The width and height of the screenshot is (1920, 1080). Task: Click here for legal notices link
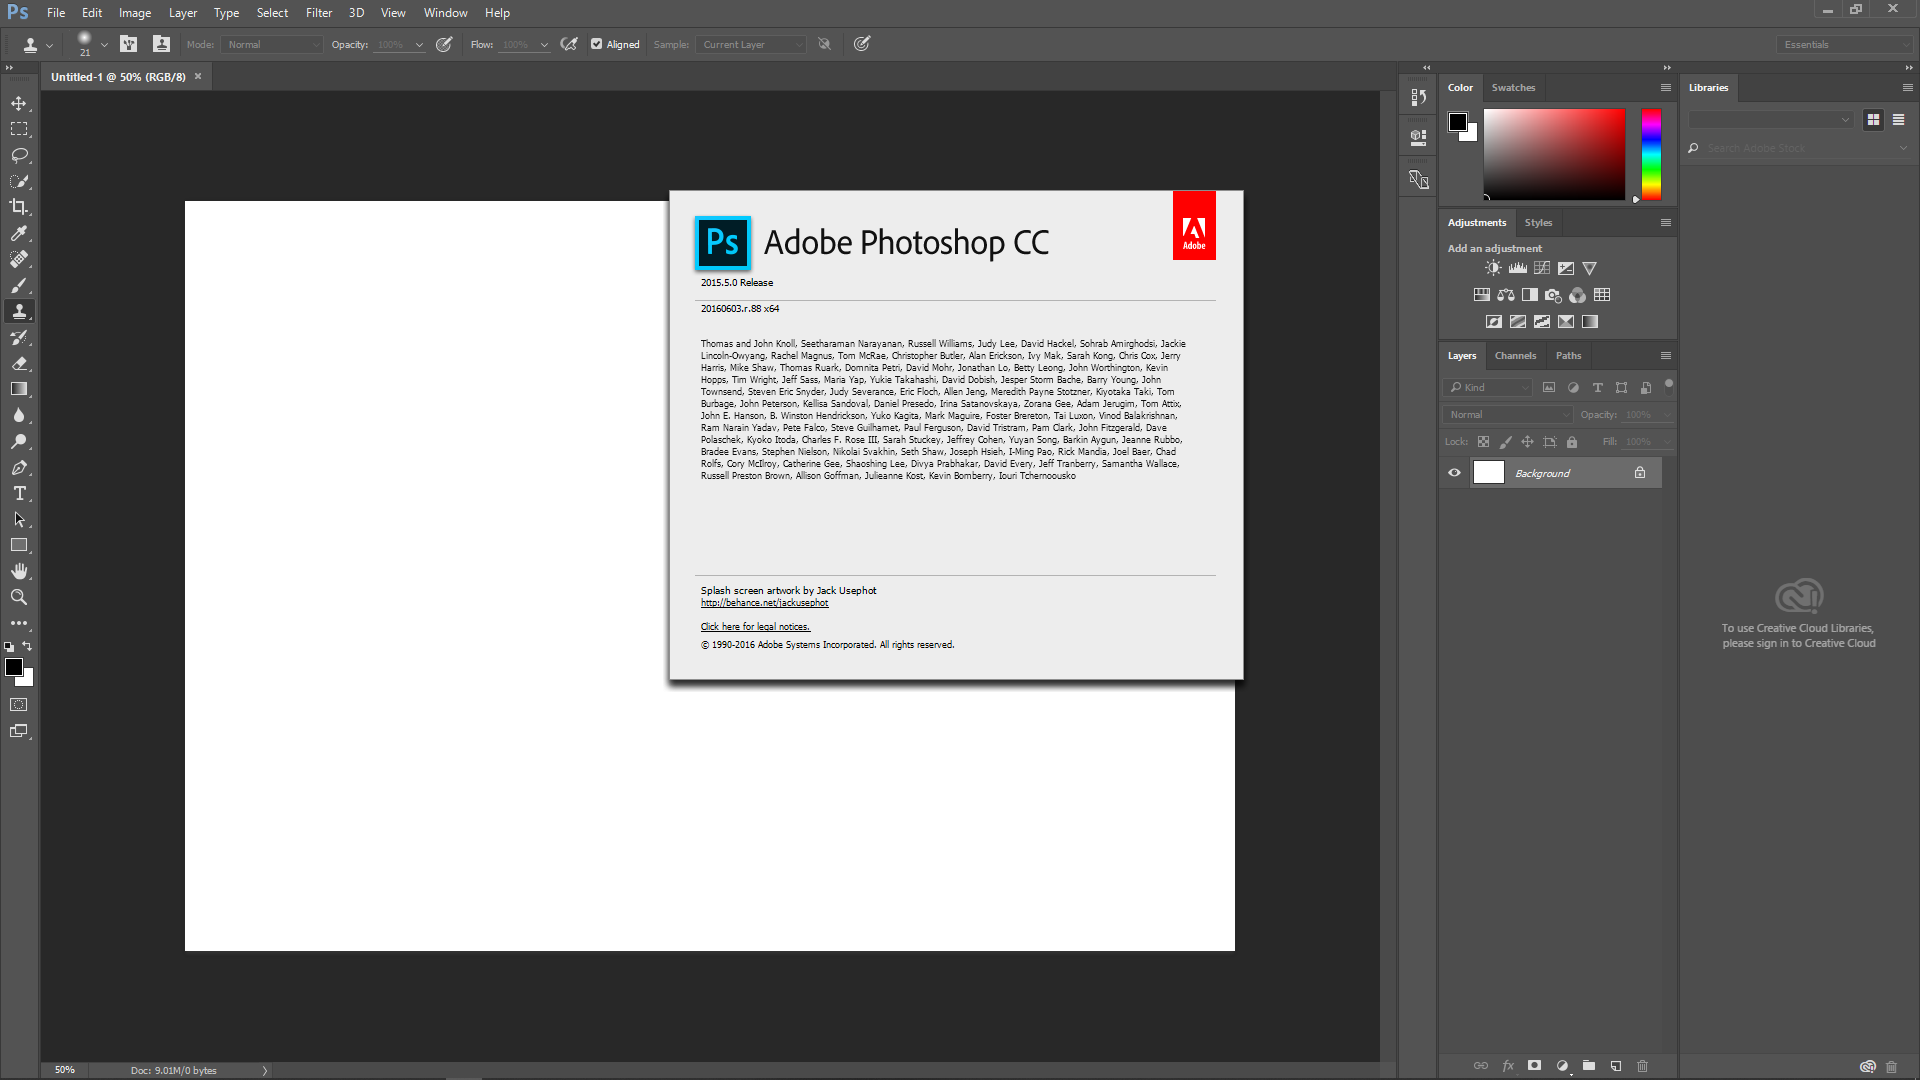click(x=755, y=627)
